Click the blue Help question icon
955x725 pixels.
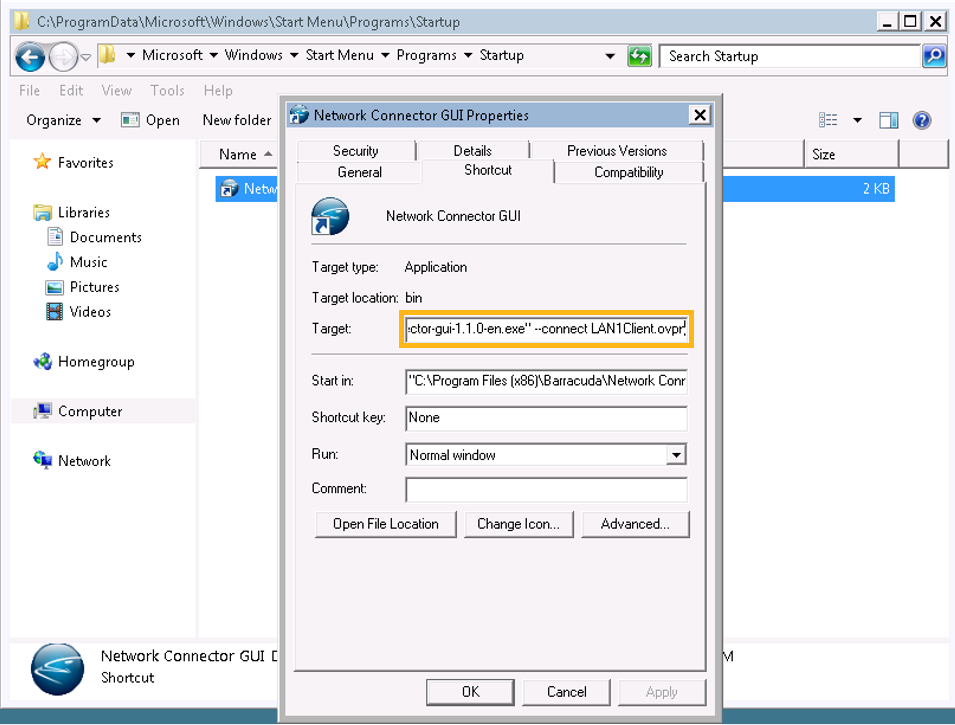tap(922, 120)
